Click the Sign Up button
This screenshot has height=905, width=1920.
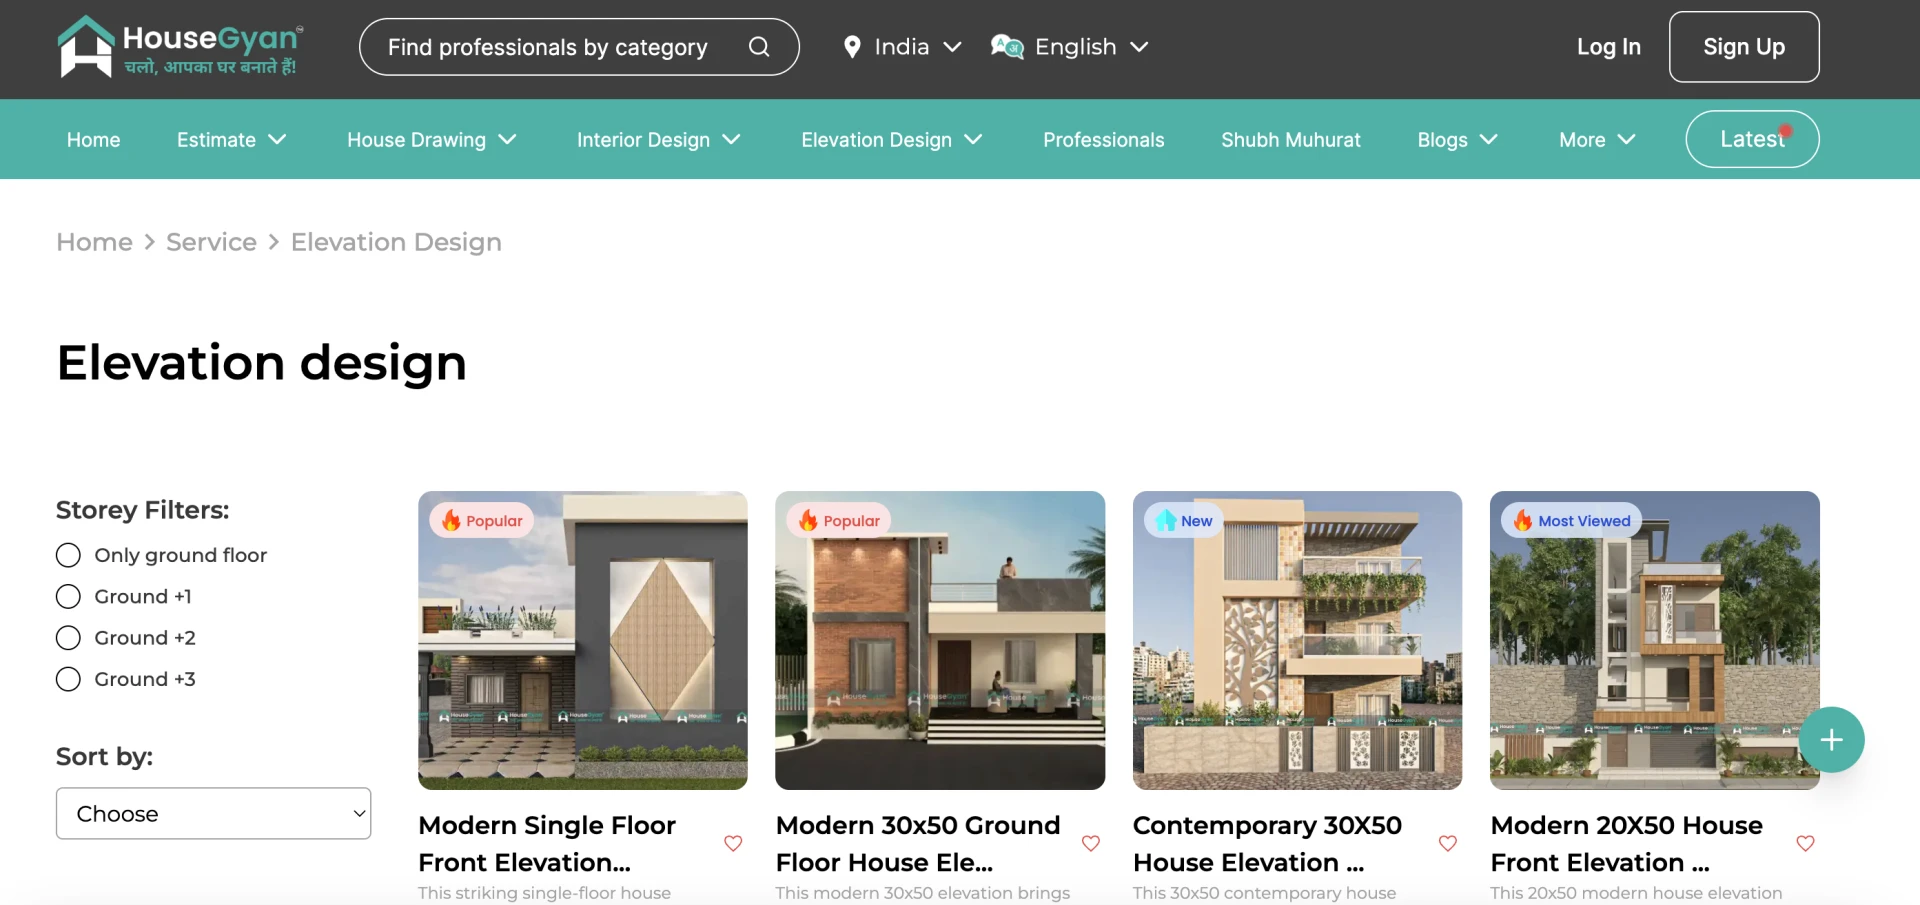(1743, 47)
